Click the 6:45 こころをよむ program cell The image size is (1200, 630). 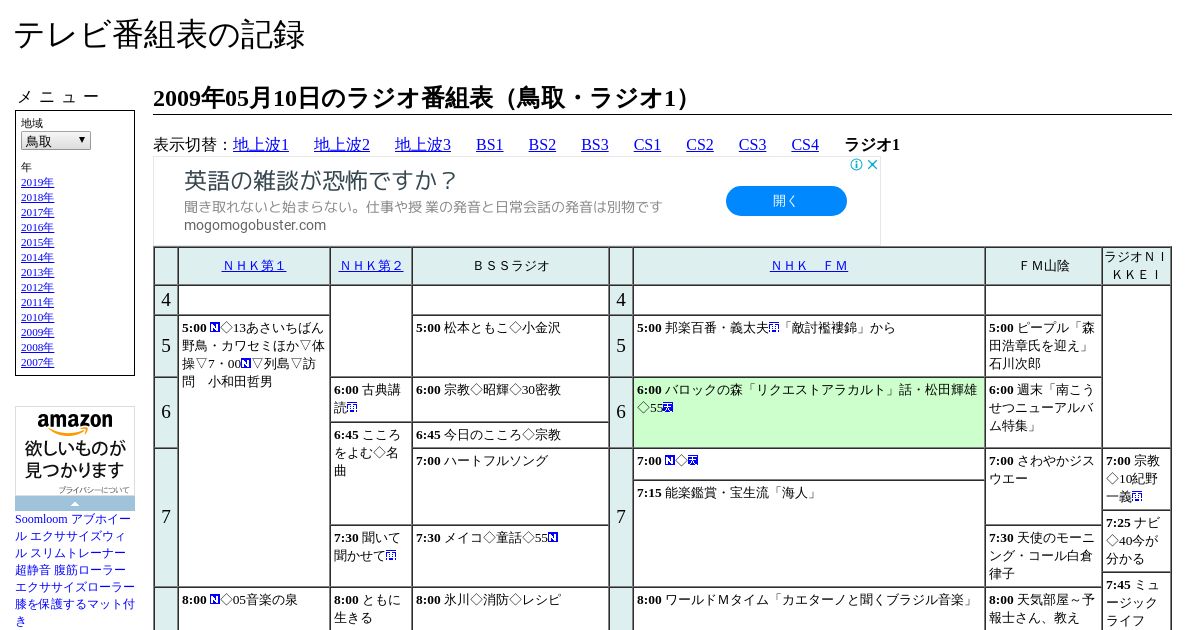click(371, 473)
